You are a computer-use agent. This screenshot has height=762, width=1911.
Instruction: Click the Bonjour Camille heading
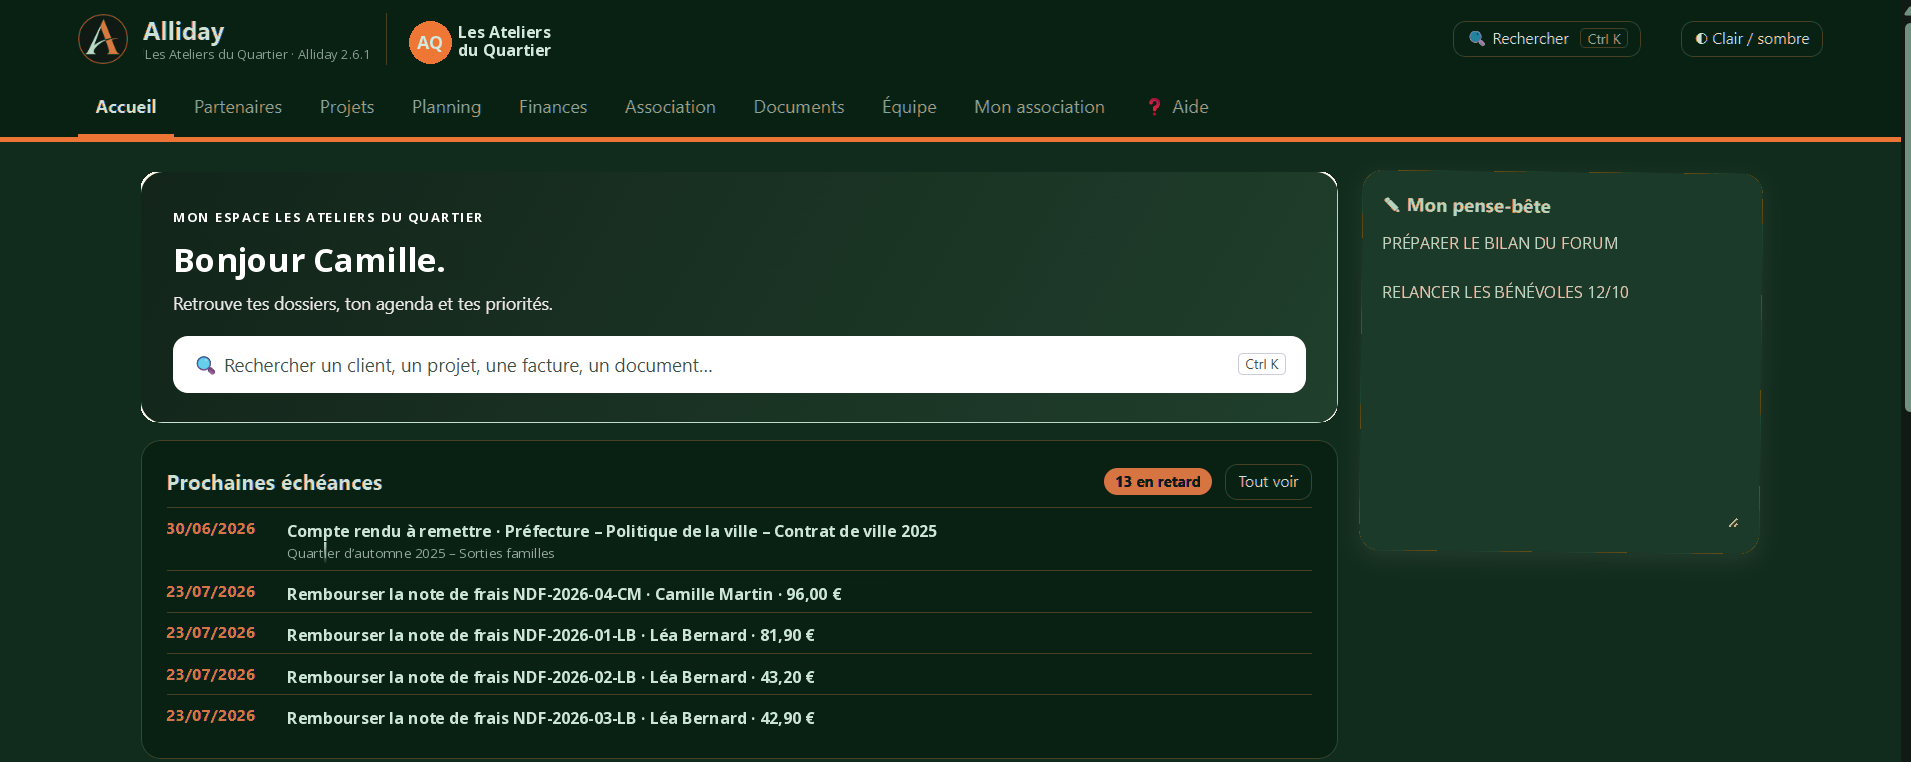click(309, 260)
